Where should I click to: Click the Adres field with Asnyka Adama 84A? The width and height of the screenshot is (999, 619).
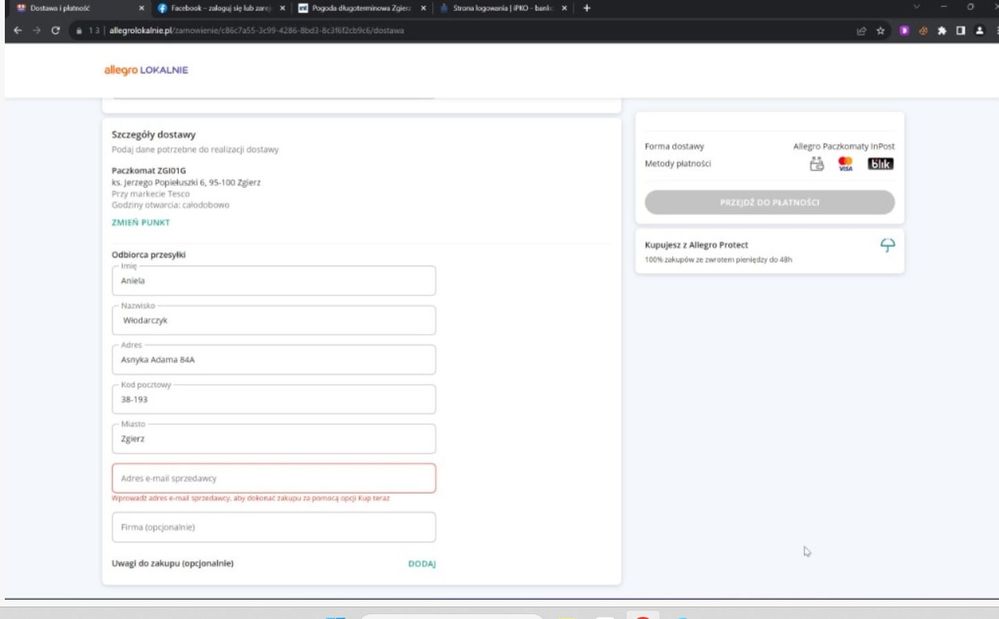(274, 360)
